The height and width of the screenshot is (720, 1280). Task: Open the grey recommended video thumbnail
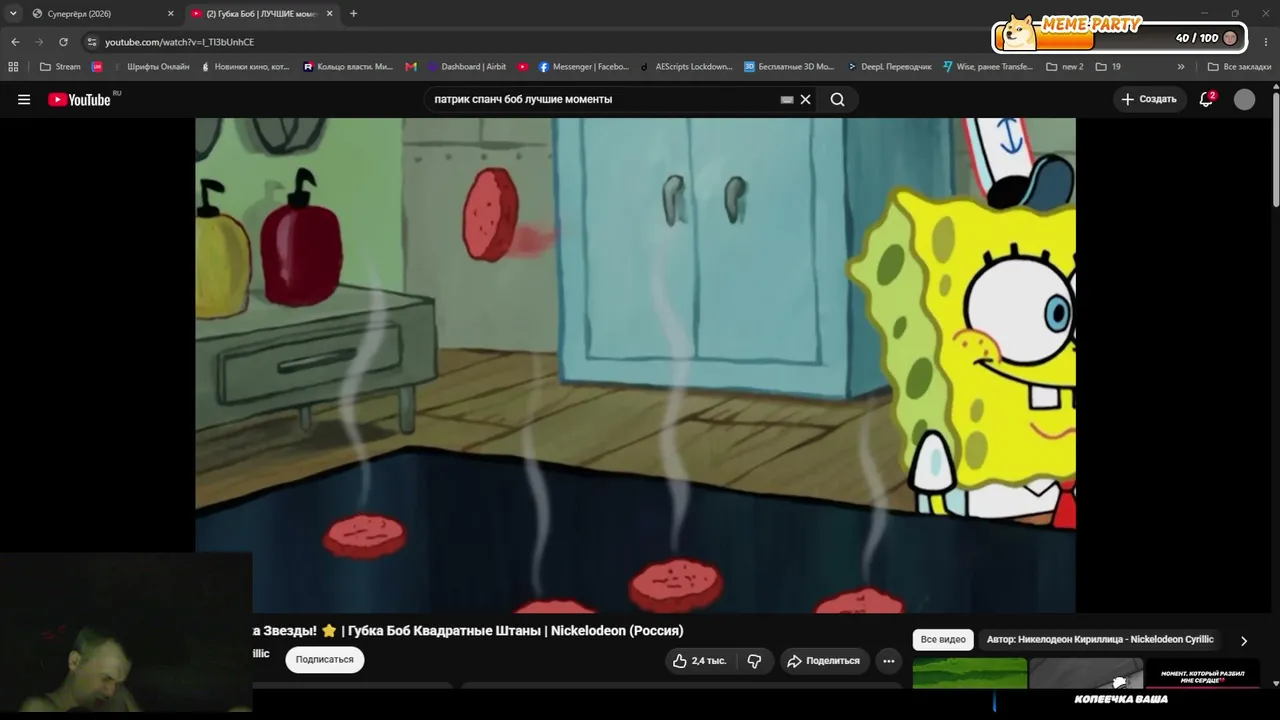coord(1086,673)
